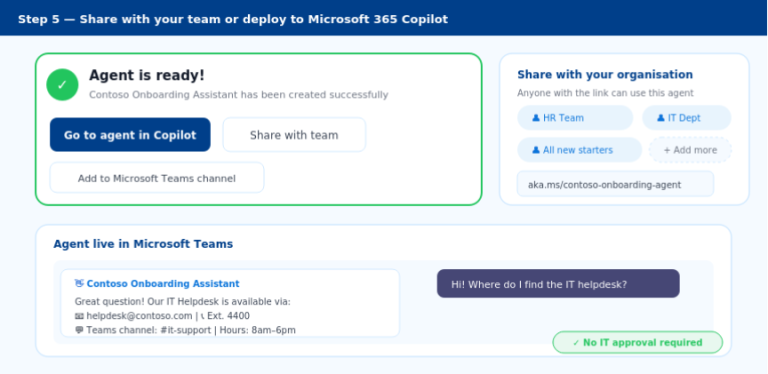Click the #it-support Teams channel text
768x374 pixels.
[x=186, y=330]
